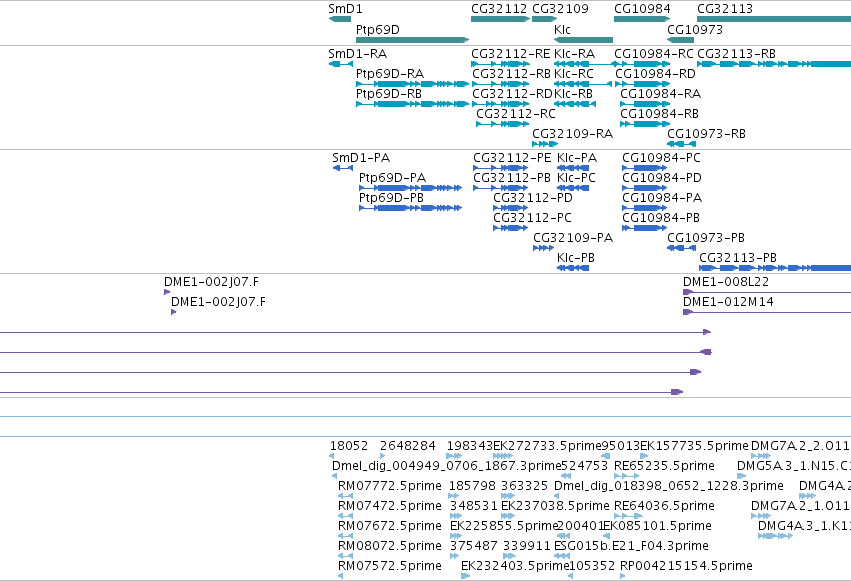The height and width of the screenshot is (581, 851).
Task: Select the CG32109 gene feature
Action: tap(545, 19)
